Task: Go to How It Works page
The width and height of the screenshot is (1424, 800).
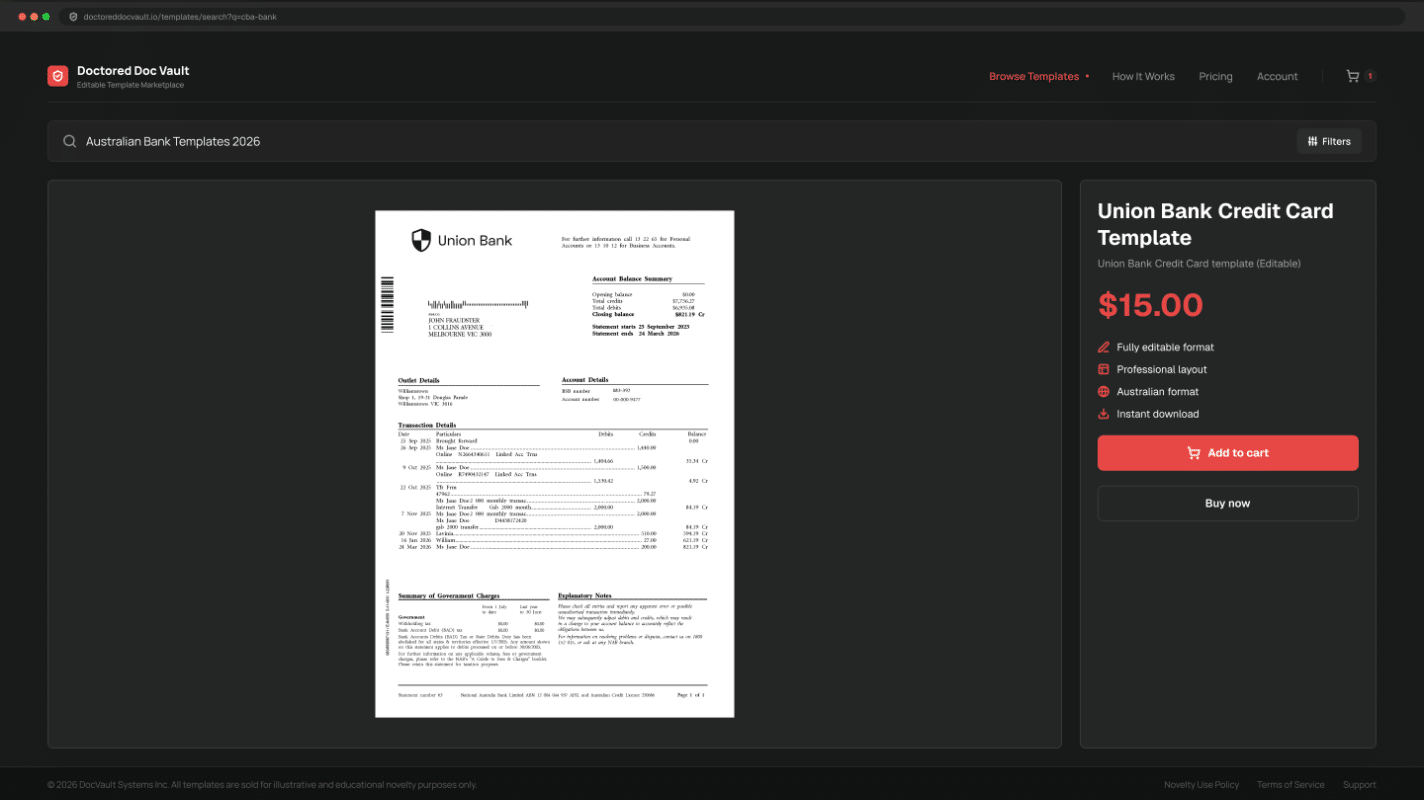Action: tap(1143, 76)
